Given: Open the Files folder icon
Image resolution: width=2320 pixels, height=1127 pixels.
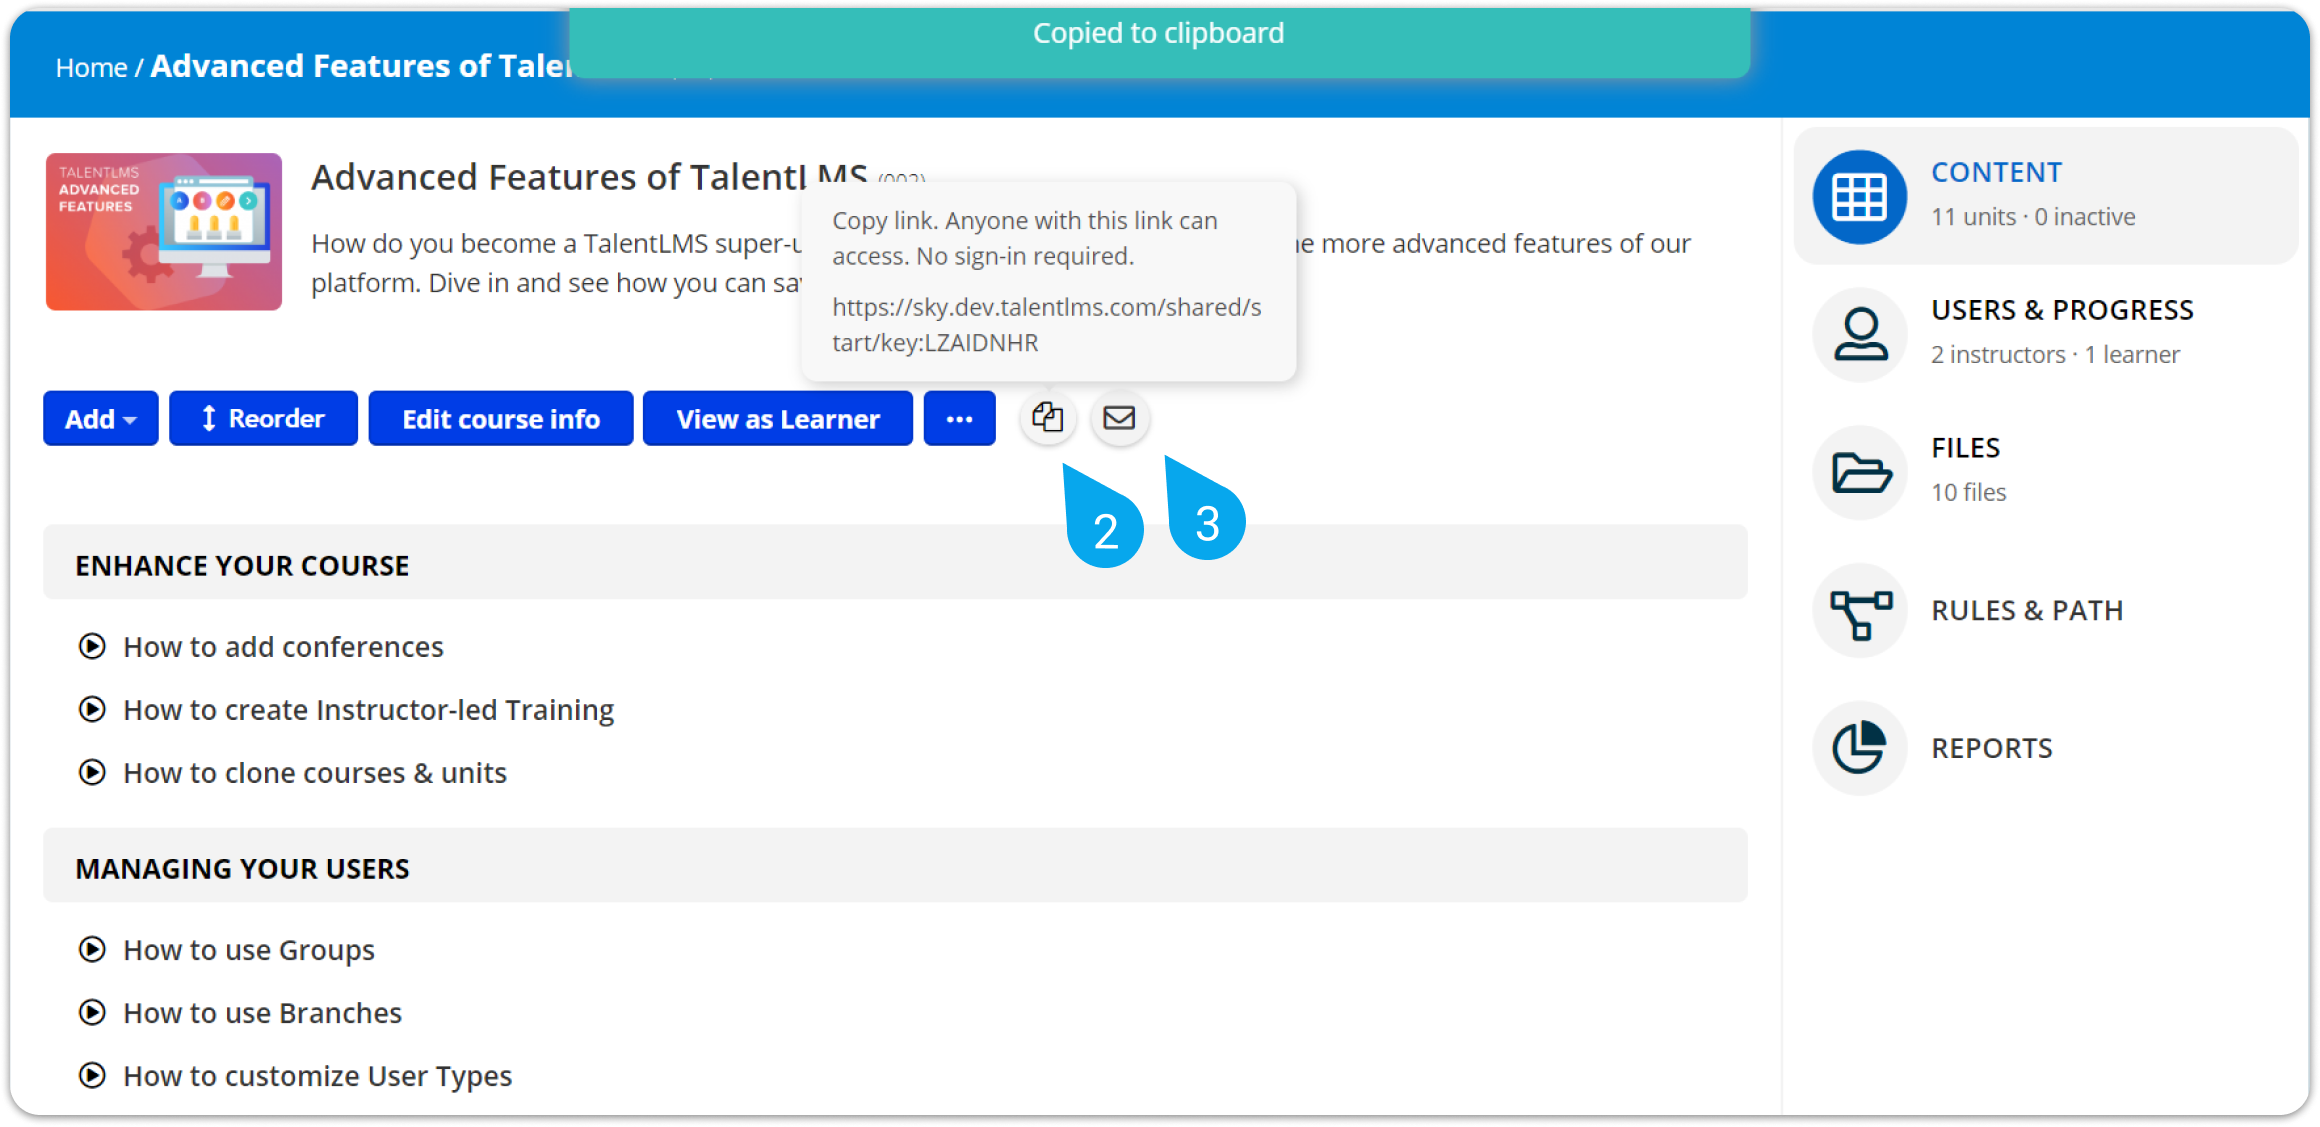Looking at the screenshot, I should (1859, 472).
